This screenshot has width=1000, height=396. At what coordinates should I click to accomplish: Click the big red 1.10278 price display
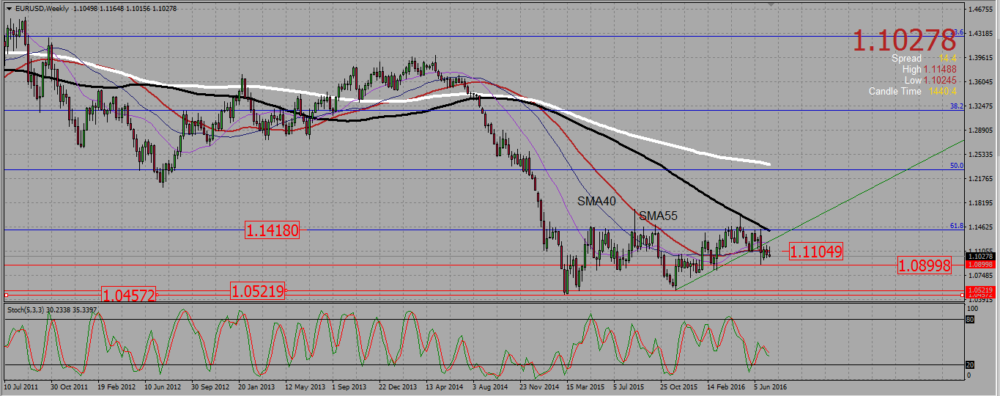click(x=904, y=40)
